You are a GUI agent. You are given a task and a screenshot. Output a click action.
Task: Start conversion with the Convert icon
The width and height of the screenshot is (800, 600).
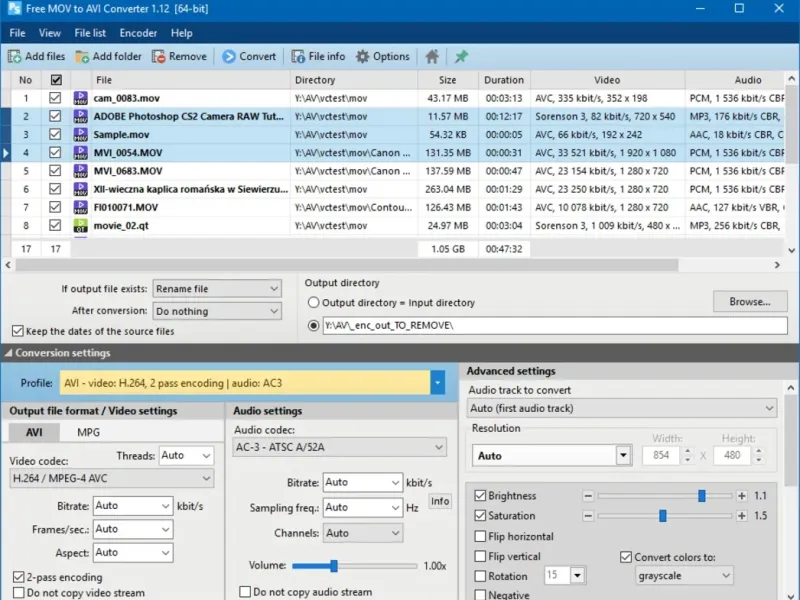tap(229, 57)
